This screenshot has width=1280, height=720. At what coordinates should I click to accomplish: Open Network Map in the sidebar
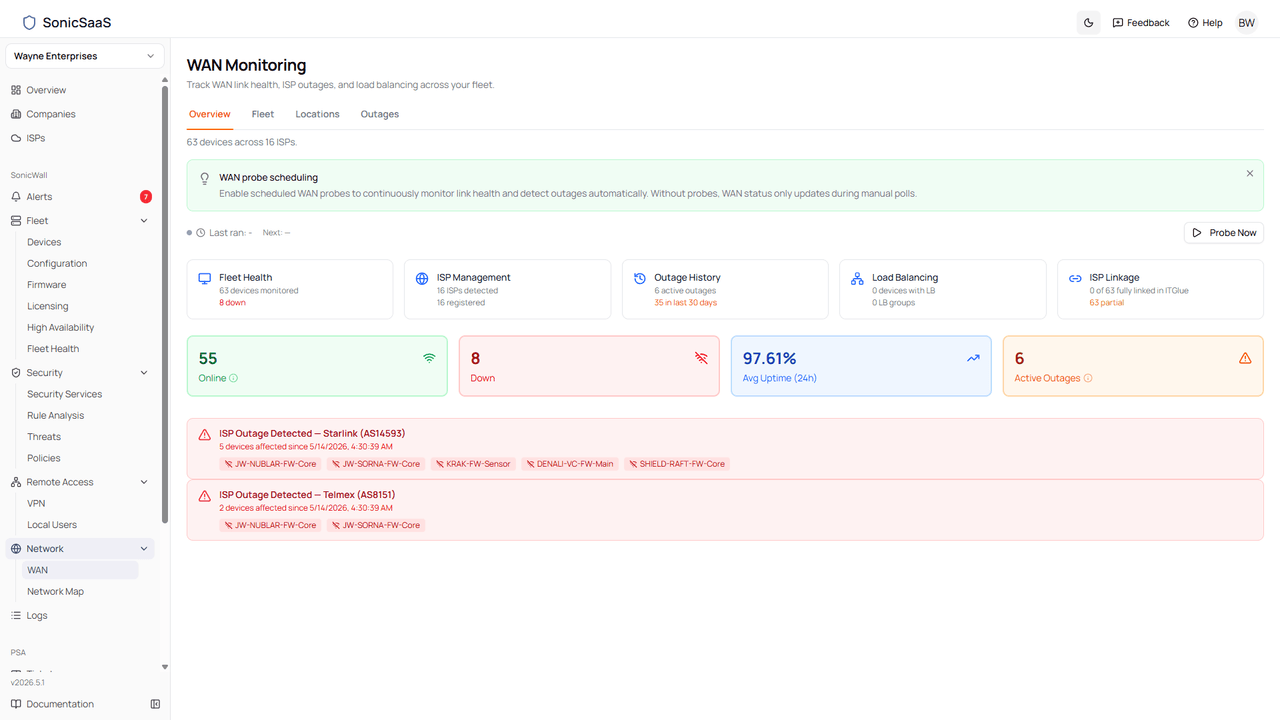click(x=55, y=592)
